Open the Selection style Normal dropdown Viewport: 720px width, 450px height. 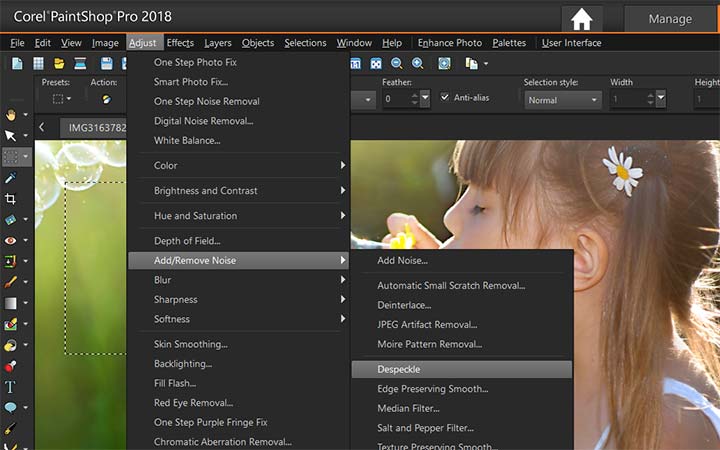pos(563,100)
